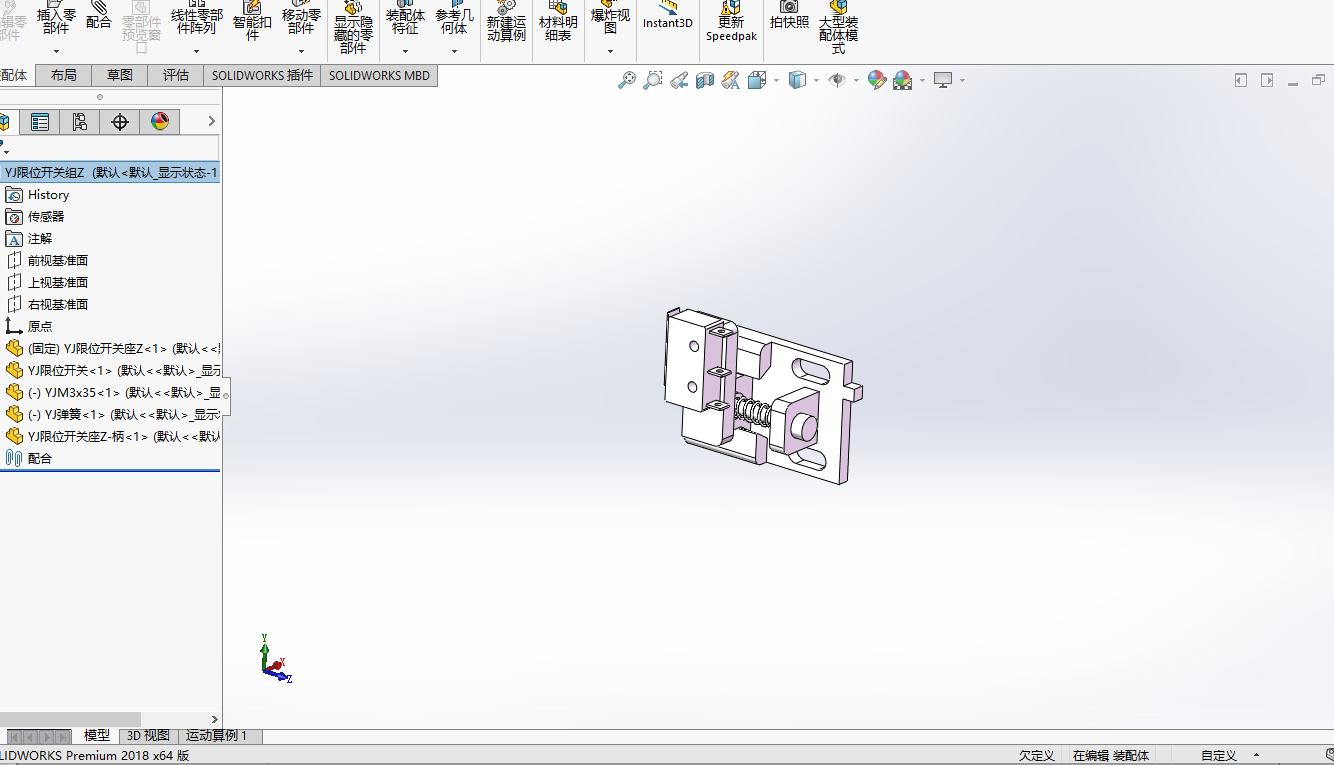
Task: Select YJ弹簧<1> component in tree
Action: [x=112, y=415]
